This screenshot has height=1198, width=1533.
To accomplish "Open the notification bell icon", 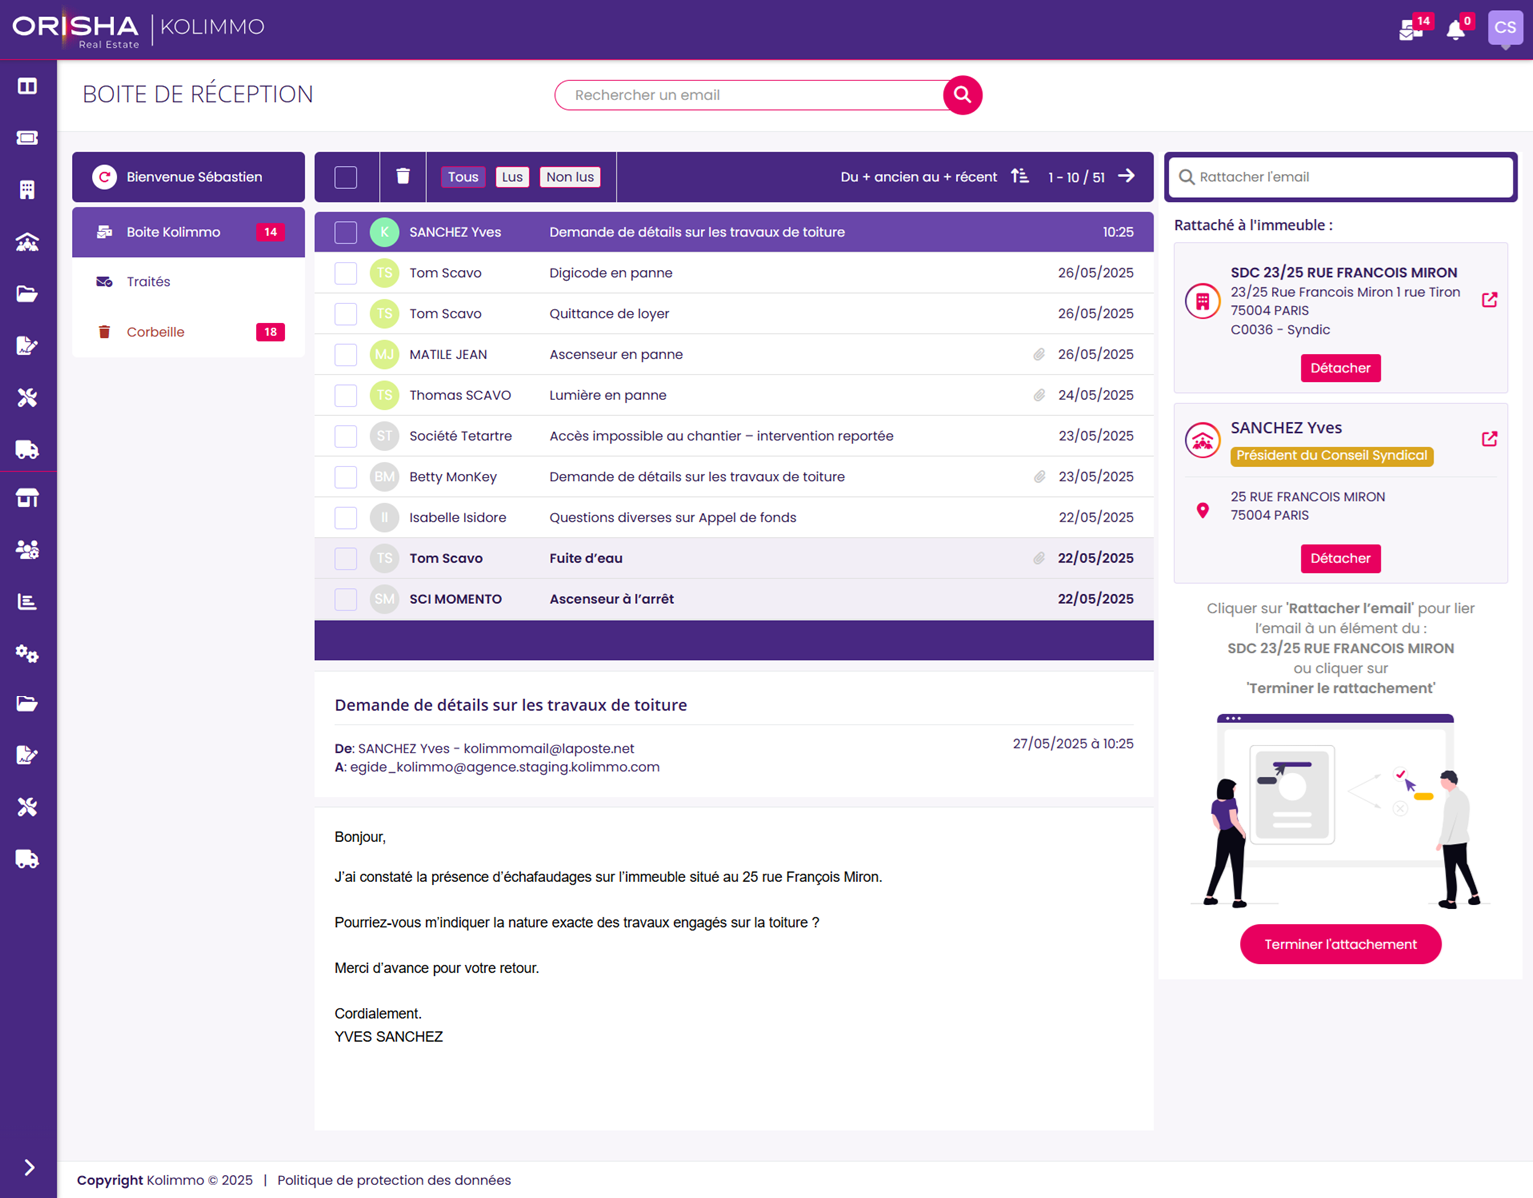I will [1456, 30].
